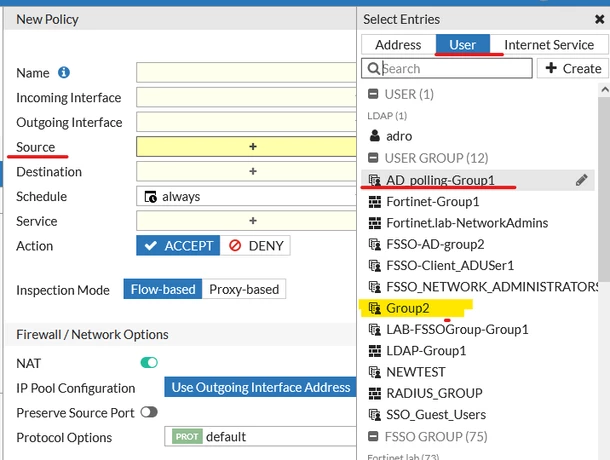Select the FSSO_NETWORK_ADMINISTRATORS entry
Viewport: 610px width, 460px height.
tap(478, 287)
